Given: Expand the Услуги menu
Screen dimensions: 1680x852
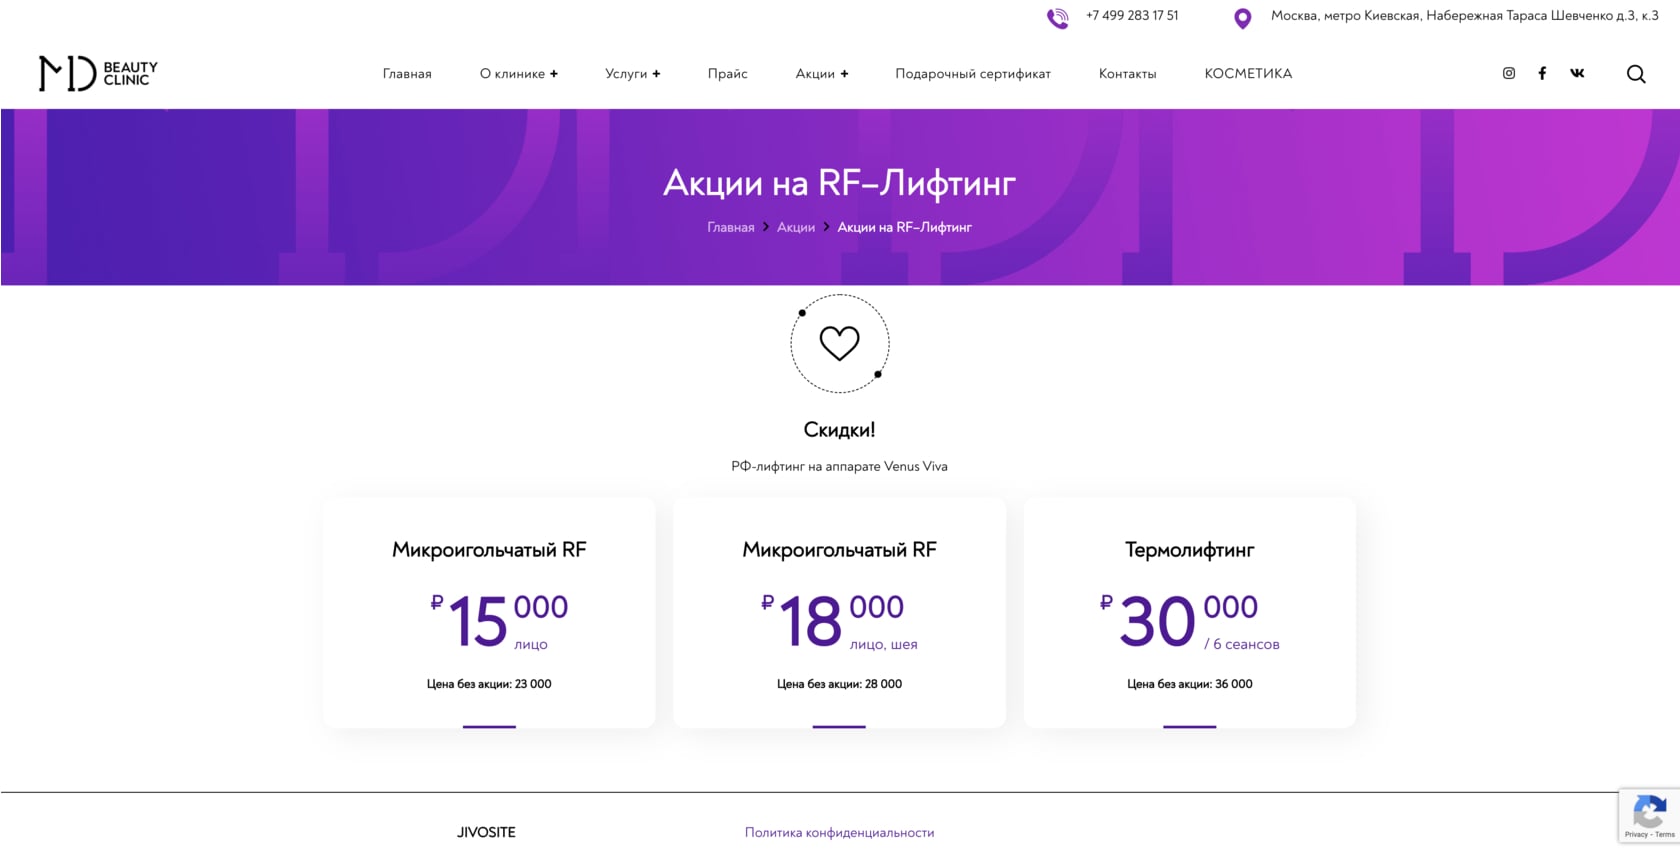Looking at the screenshot, I should tap(632, 74).
